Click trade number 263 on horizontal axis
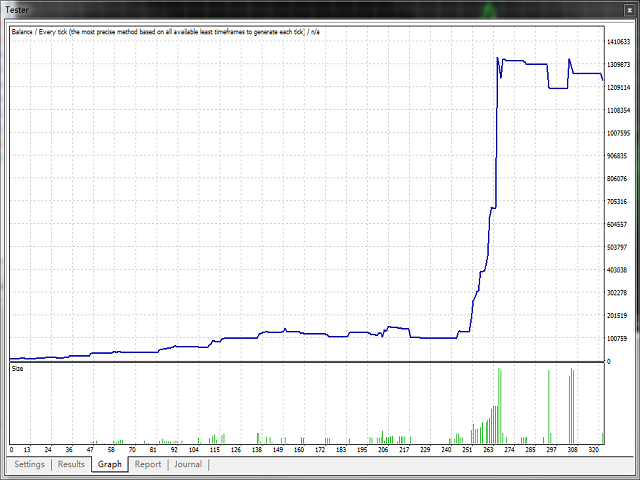640x480 pixels. 488,451
